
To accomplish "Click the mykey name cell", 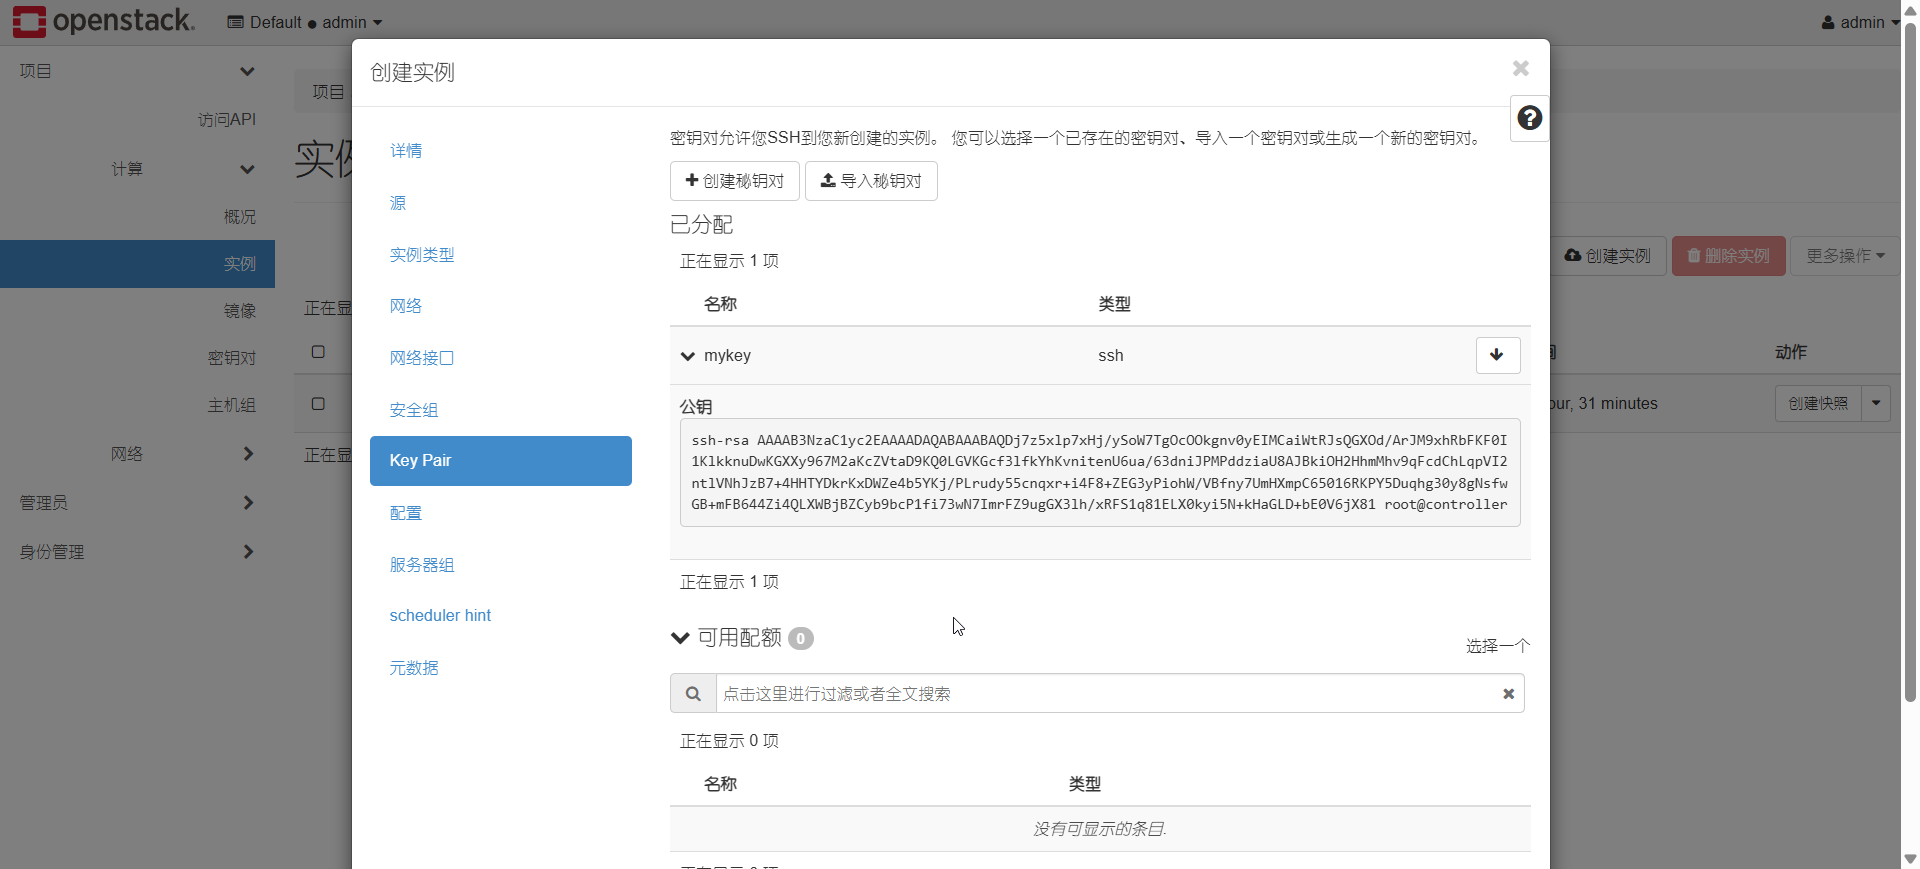I will (727, 356).
